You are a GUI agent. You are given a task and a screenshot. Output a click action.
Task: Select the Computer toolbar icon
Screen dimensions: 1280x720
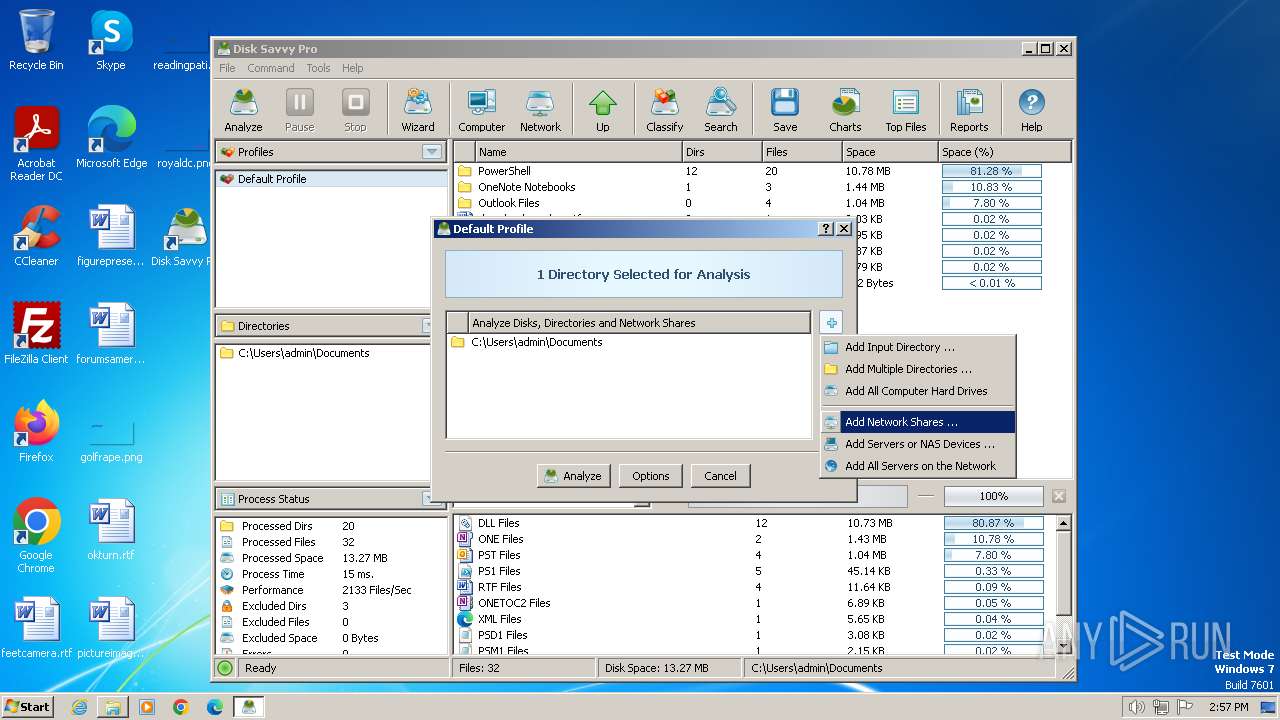point(482,110)
